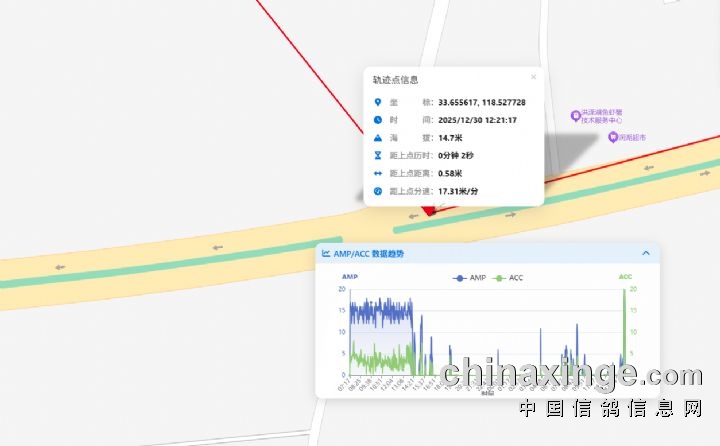This screenshot has width=720, height=446.
Task: Click the location pin icon beside coordinates
Action: tap(377, 102)
